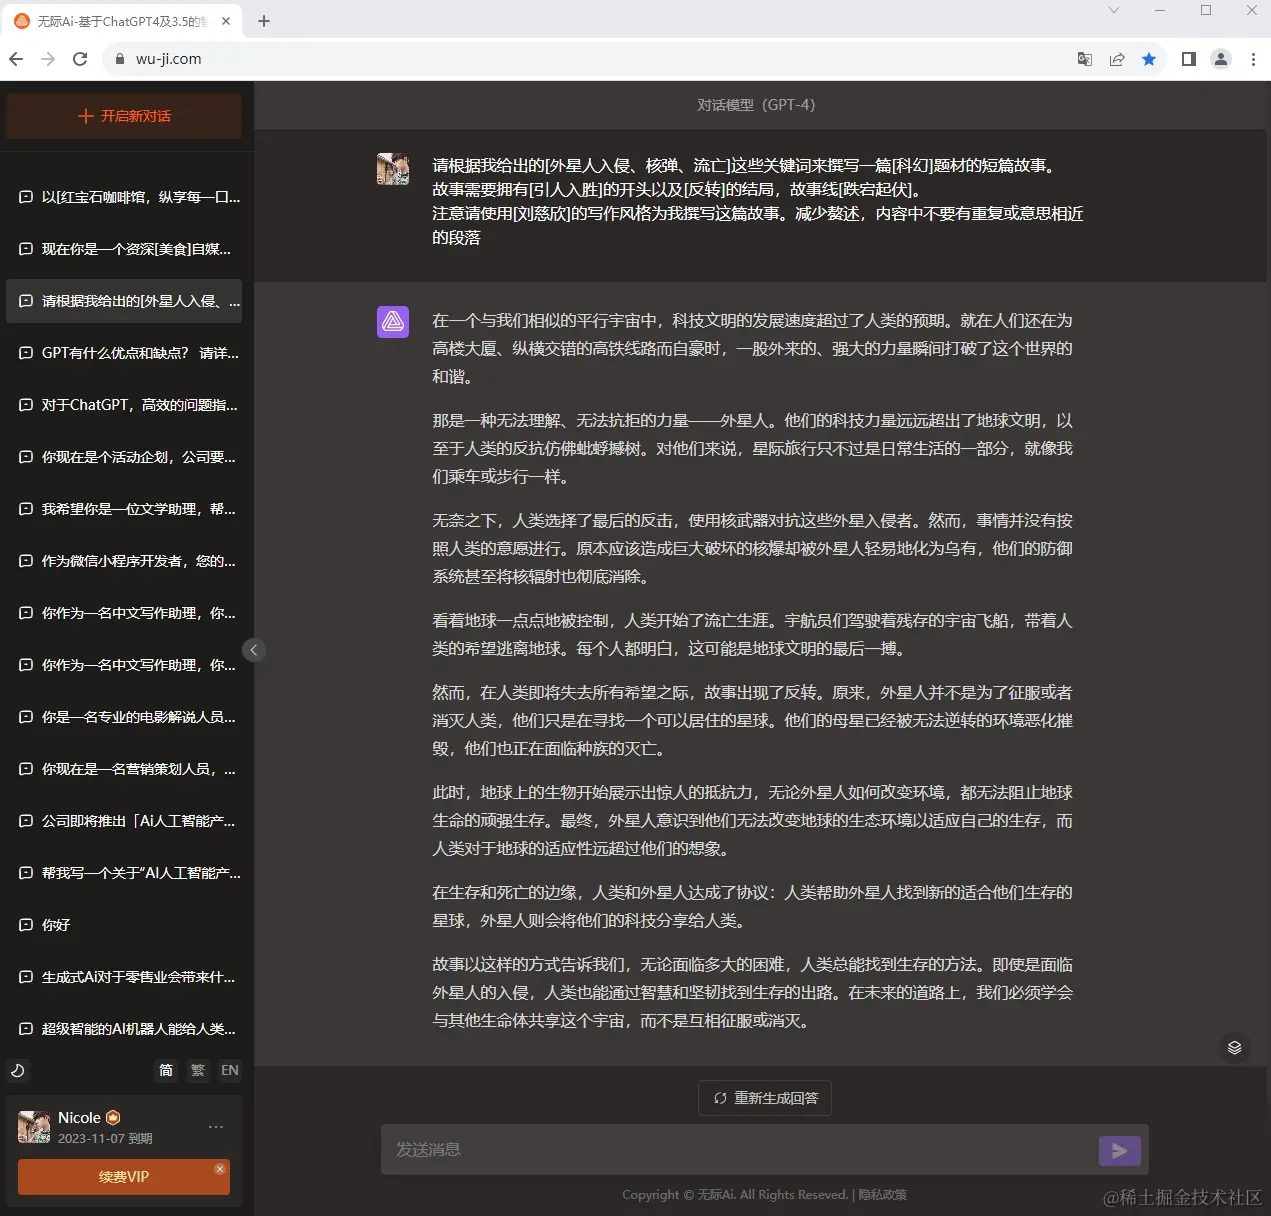Click the user avatar next to the prompt
Viewport: 1271px width, 1216px height.
tap(393, 169)
